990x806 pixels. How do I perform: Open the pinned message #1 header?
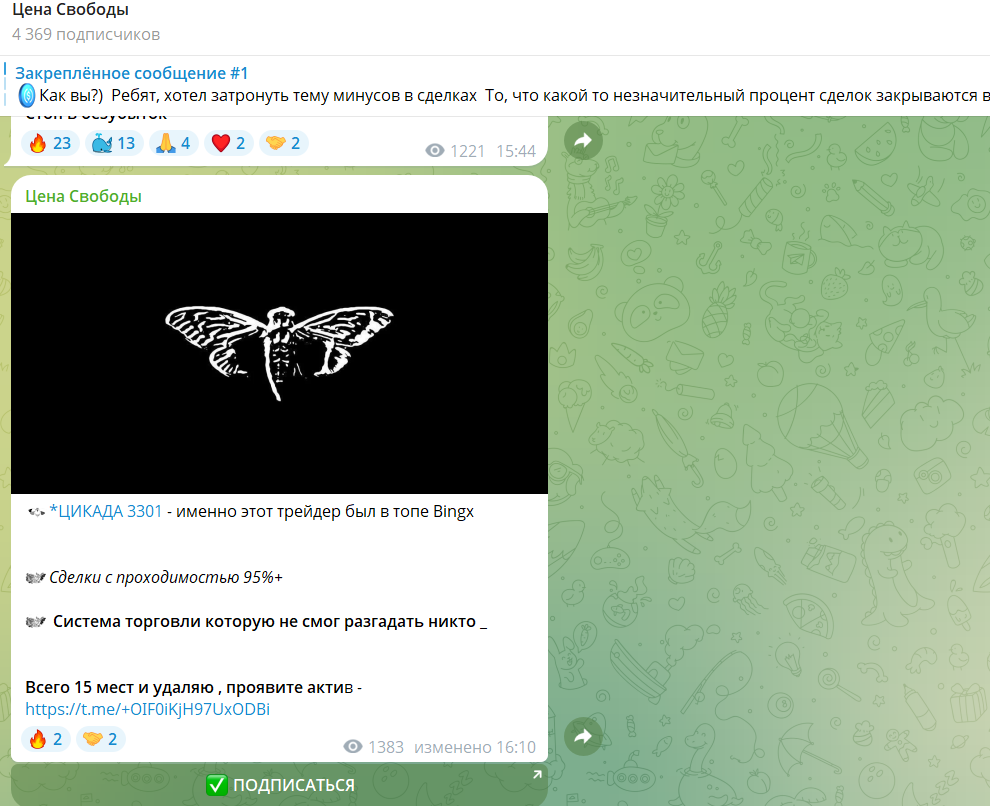pos(131,73)
